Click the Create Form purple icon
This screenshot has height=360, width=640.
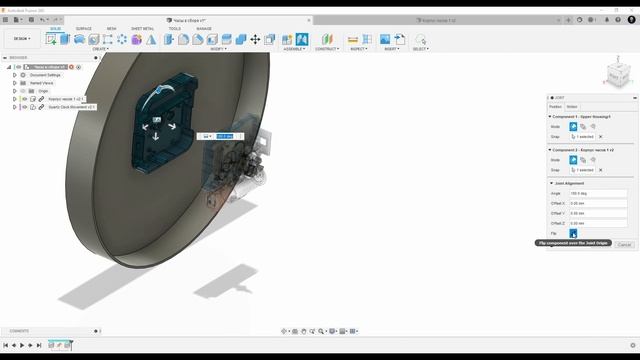[x=136, y=39]
